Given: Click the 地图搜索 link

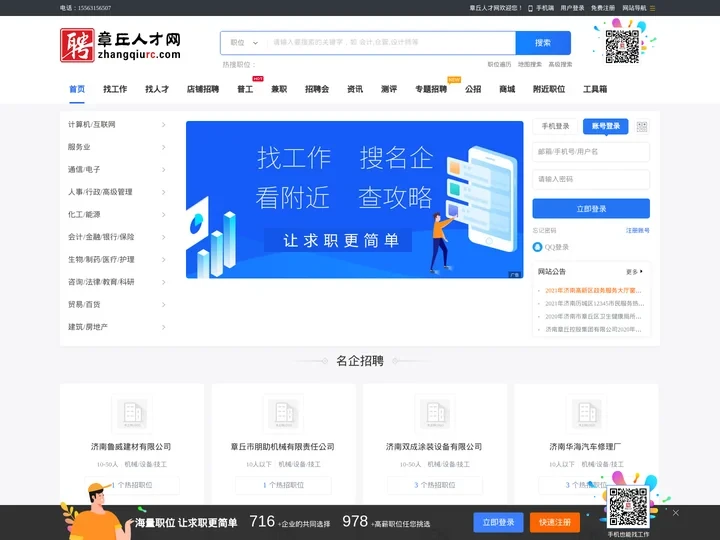Looking at the screenshot, I should pos(530,64).
